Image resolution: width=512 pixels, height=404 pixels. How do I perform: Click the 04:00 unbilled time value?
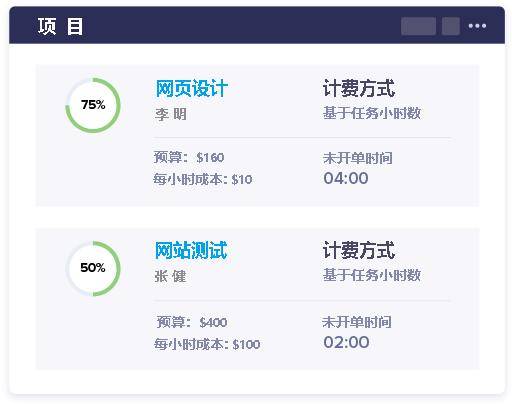tap(346, 178)
